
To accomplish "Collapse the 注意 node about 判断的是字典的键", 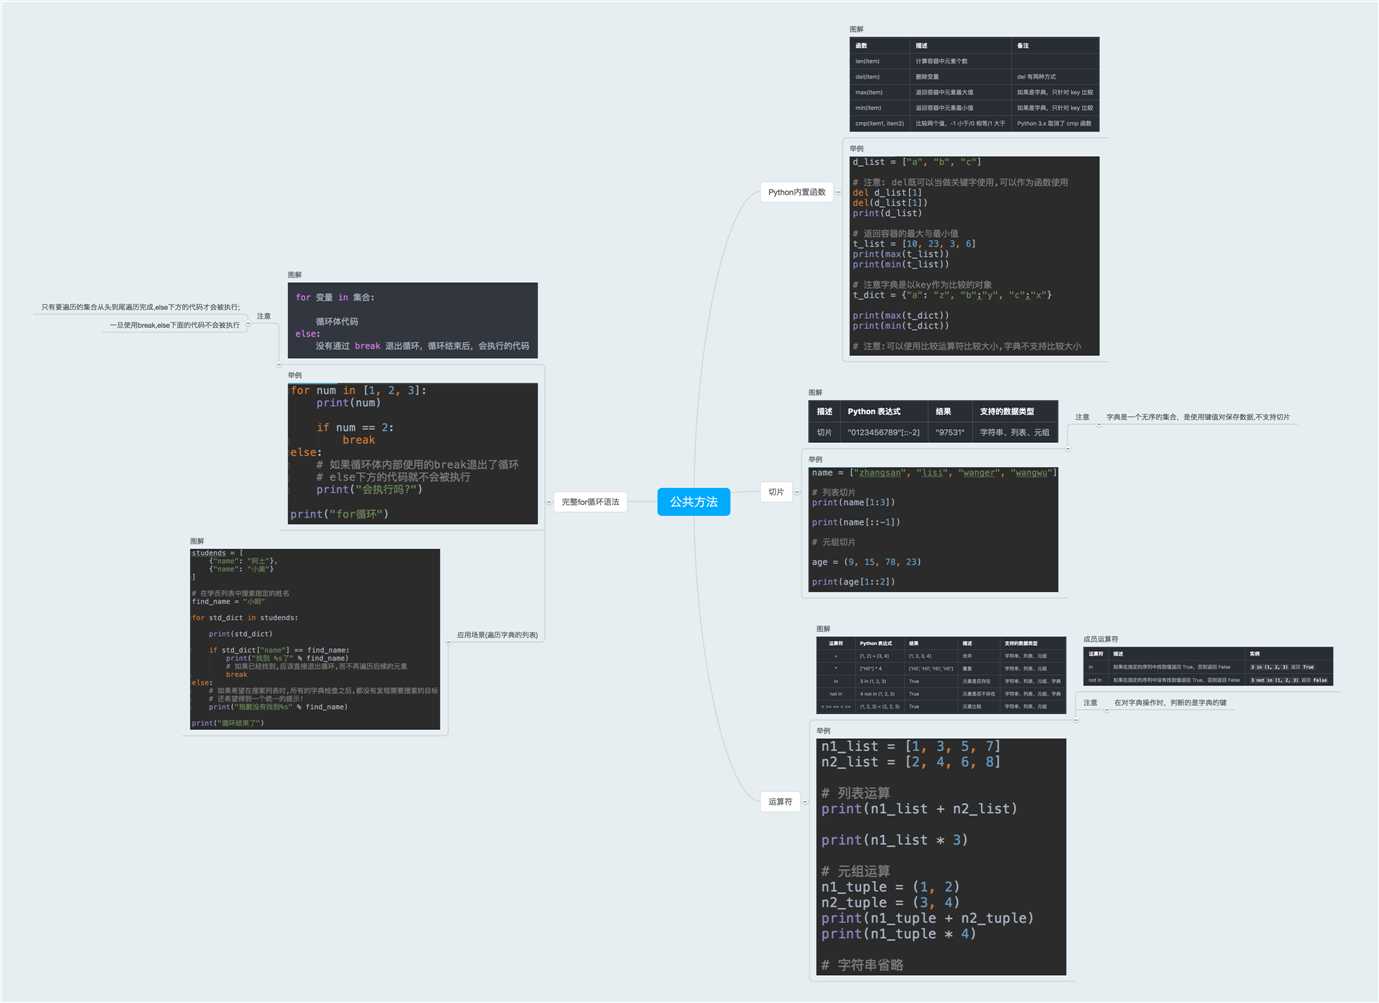I will pyautogui.click(x=1107, y=710).
